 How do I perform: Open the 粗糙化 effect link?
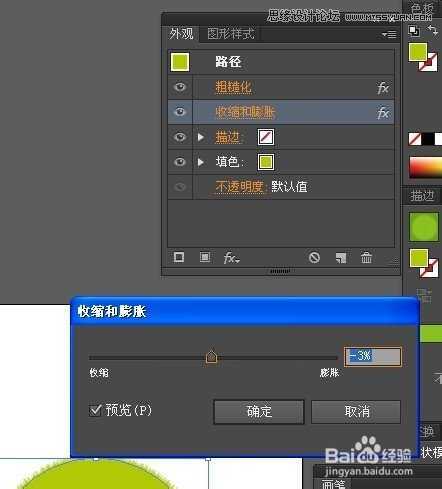coord(233,87)
